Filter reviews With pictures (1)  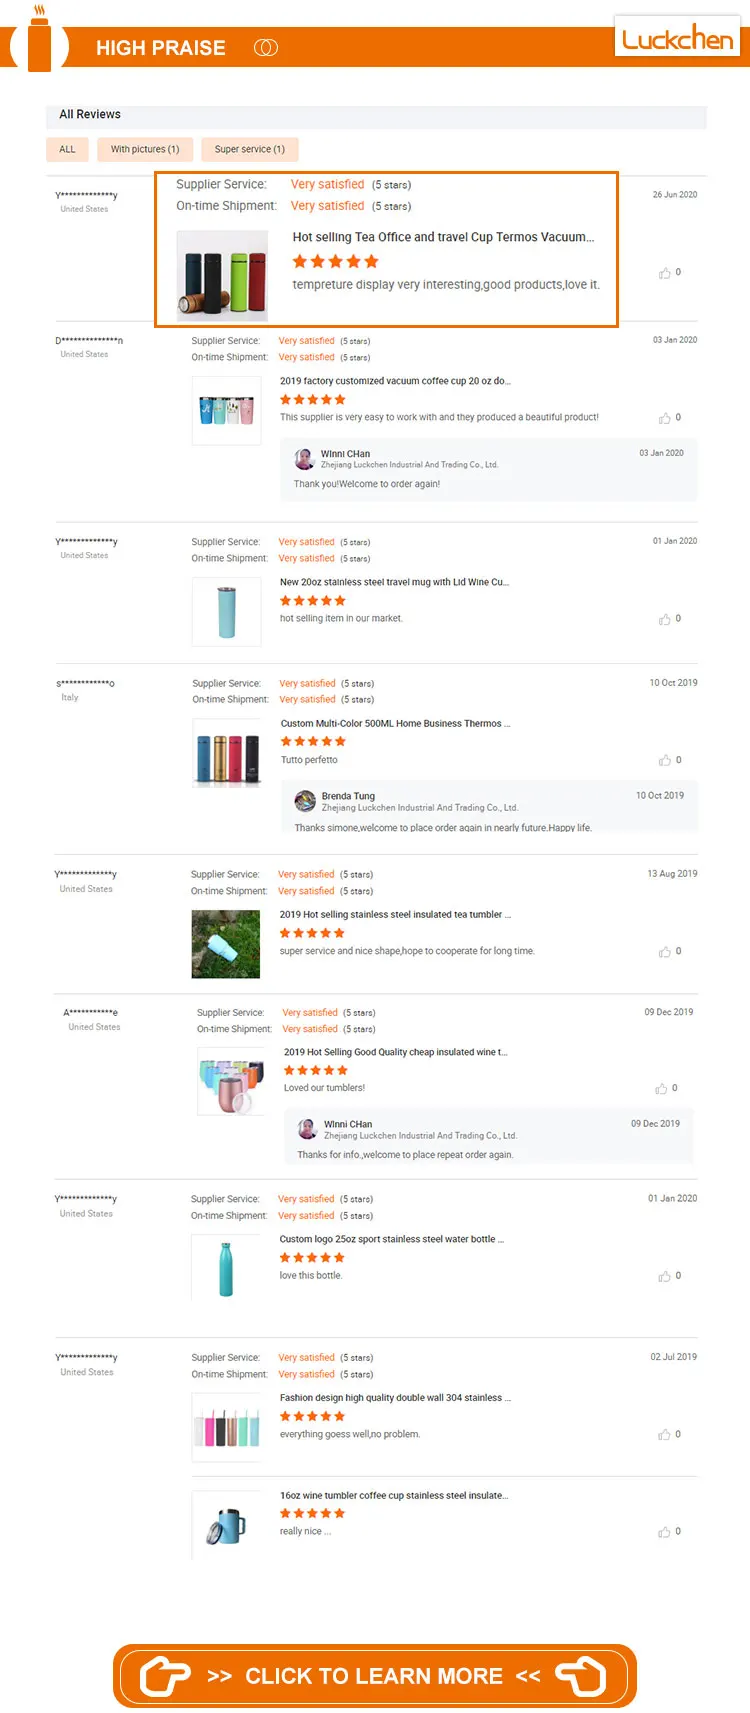tap(145, 149)
